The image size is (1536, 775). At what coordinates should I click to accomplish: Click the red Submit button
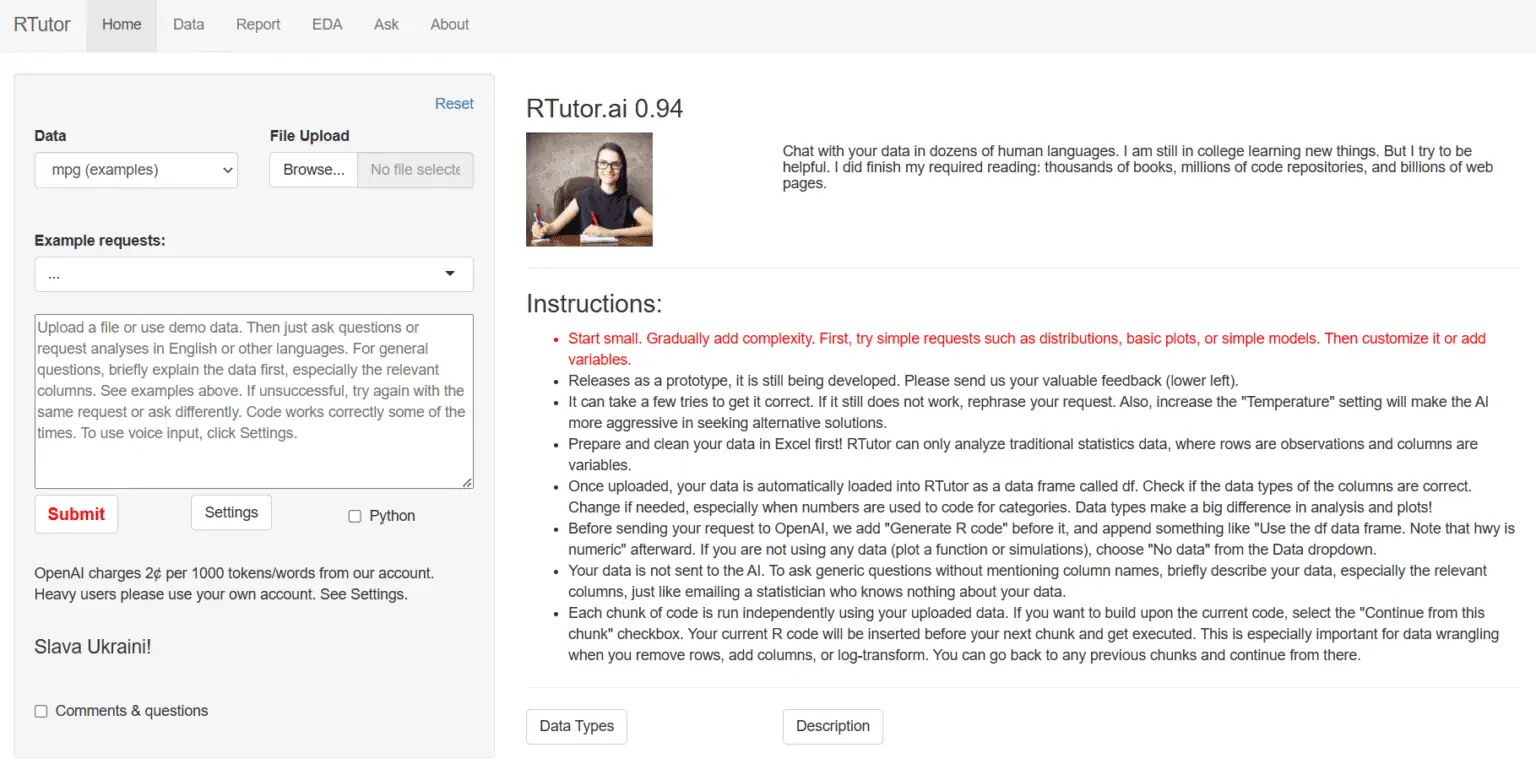coord(76,514)
